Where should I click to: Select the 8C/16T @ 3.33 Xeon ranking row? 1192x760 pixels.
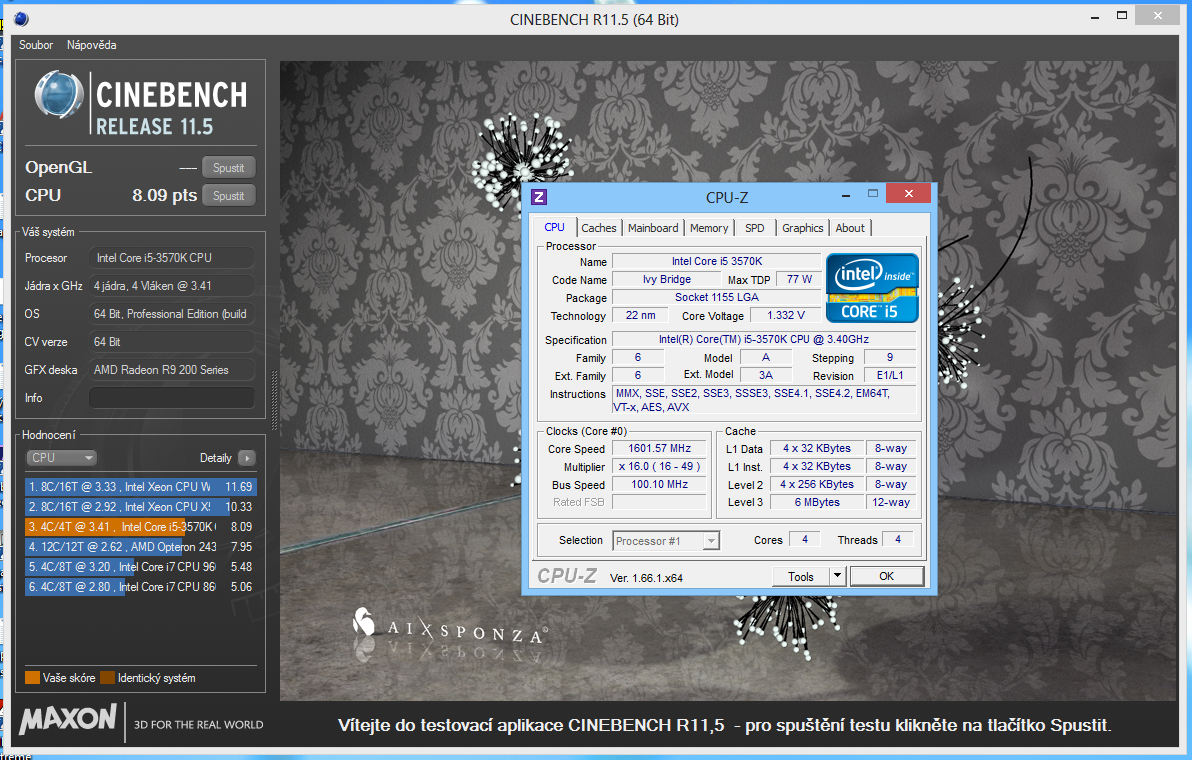click(141, 486)
